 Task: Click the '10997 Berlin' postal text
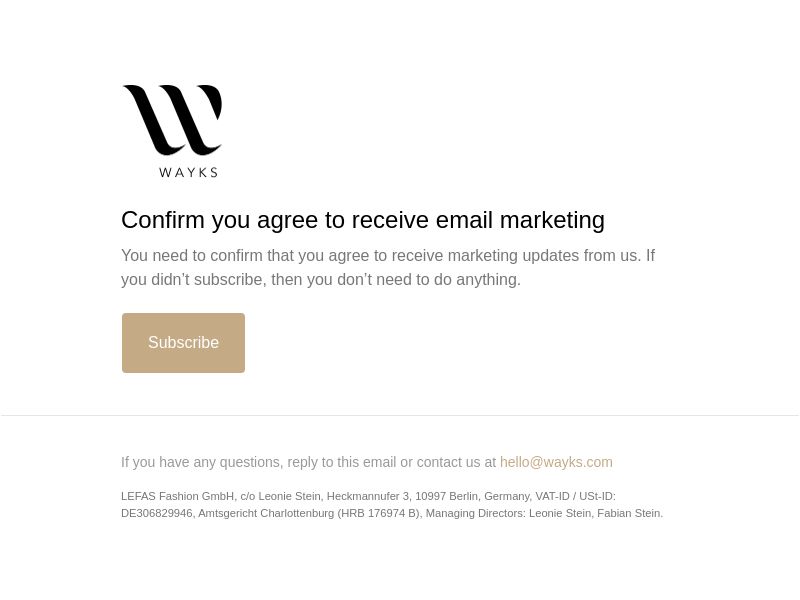click(446, 496)
